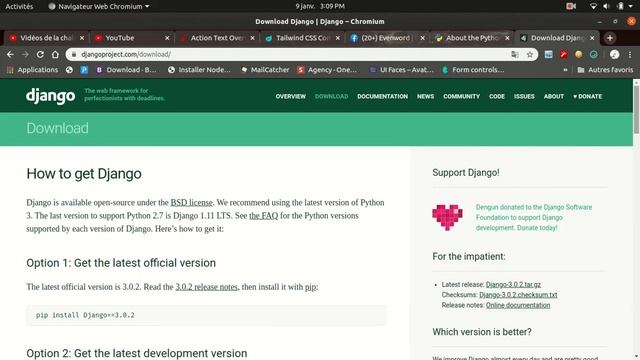The width and height of the screenshot is (640, 360).
Task: Open the About nav item
Action: click(x=553, y=96)
